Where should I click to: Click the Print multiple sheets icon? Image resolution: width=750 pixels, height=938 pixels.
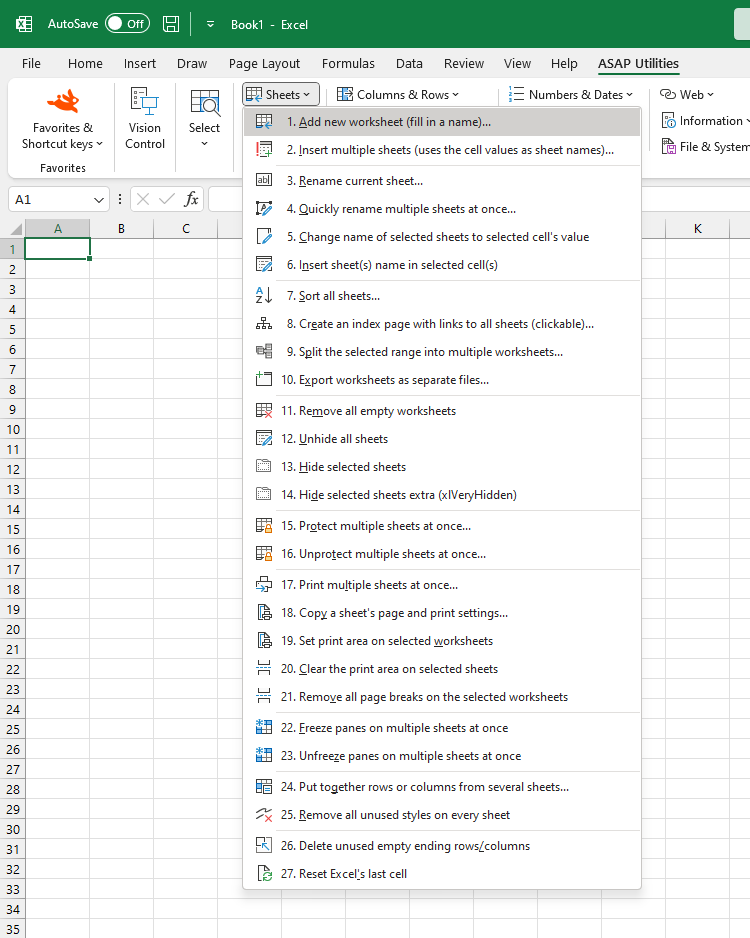(x=264, y=584)
